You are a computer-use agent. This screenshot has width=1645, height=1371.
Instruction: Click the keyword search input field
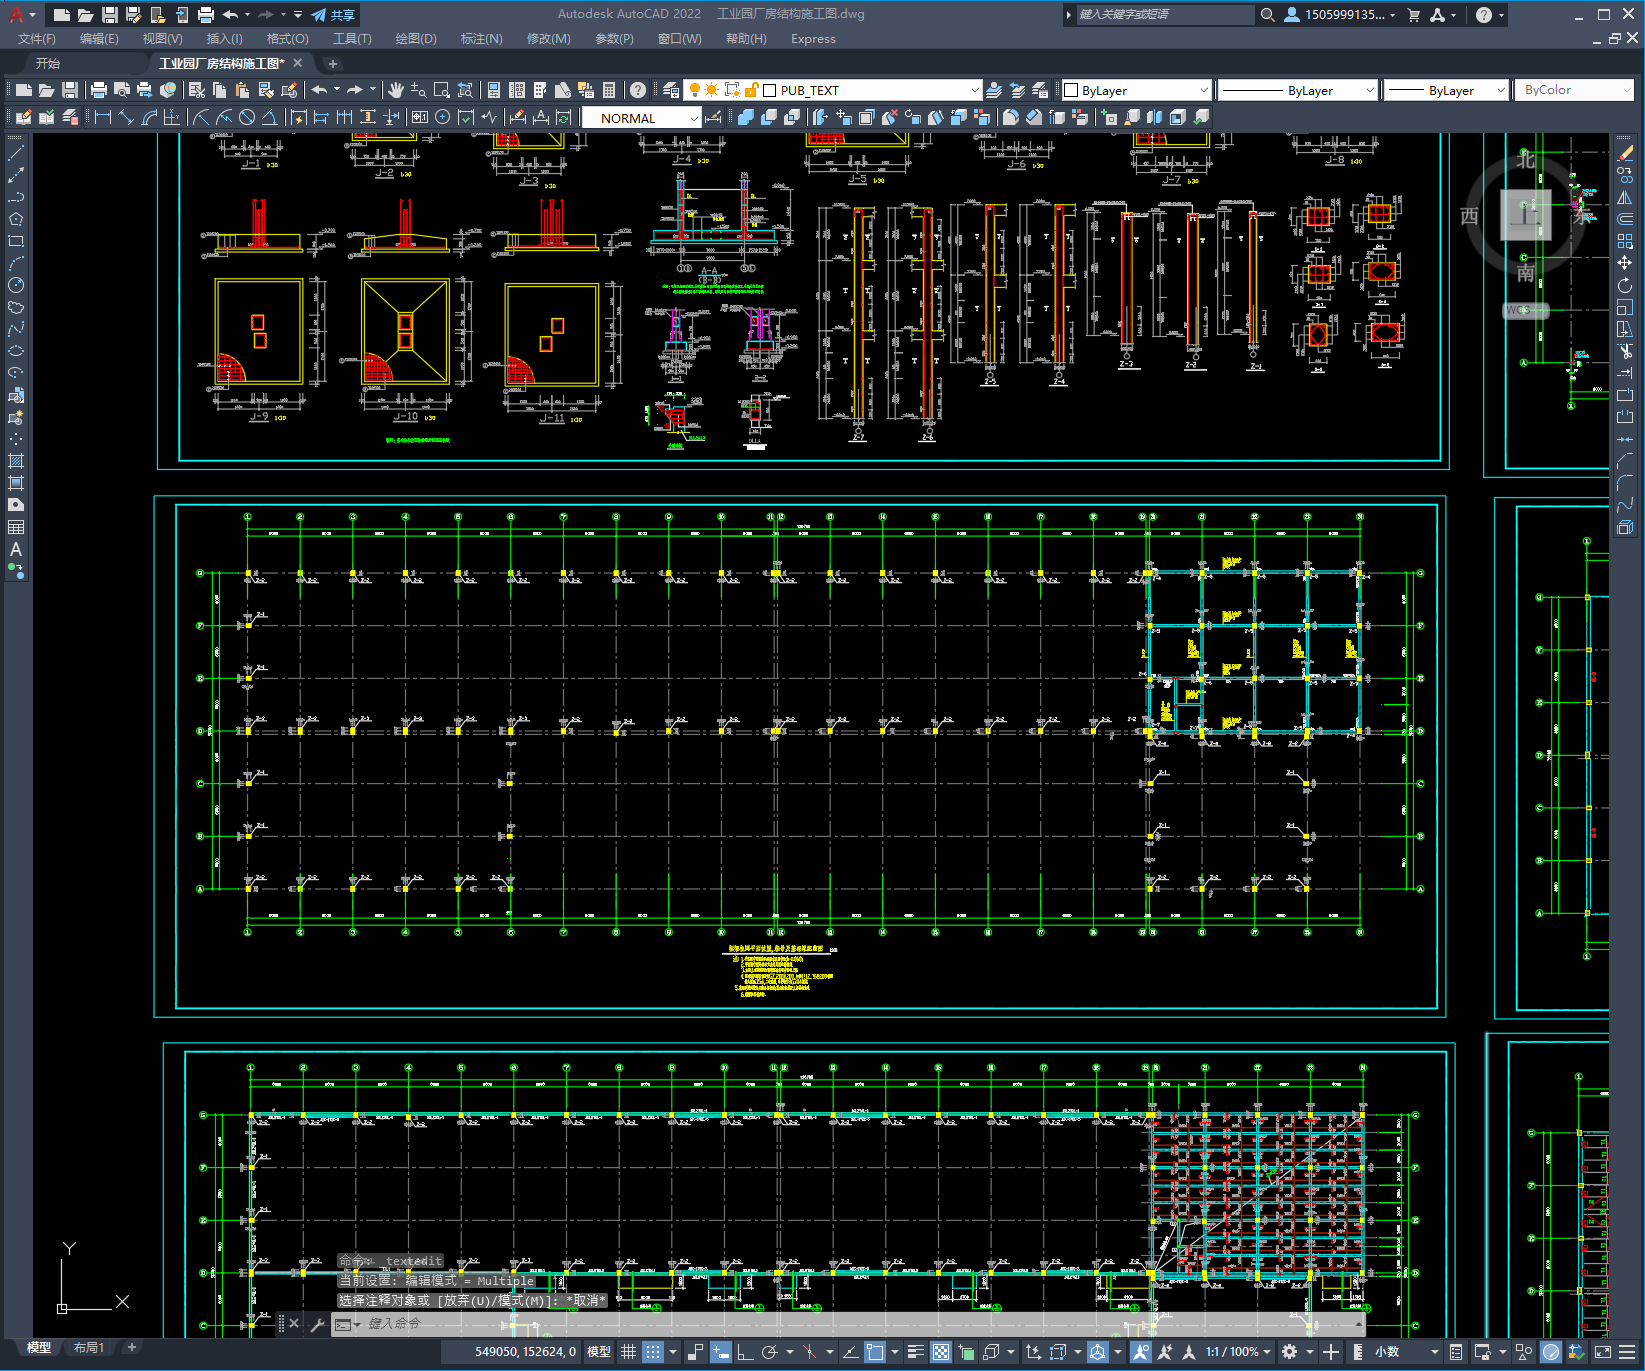pos(1164,15)
